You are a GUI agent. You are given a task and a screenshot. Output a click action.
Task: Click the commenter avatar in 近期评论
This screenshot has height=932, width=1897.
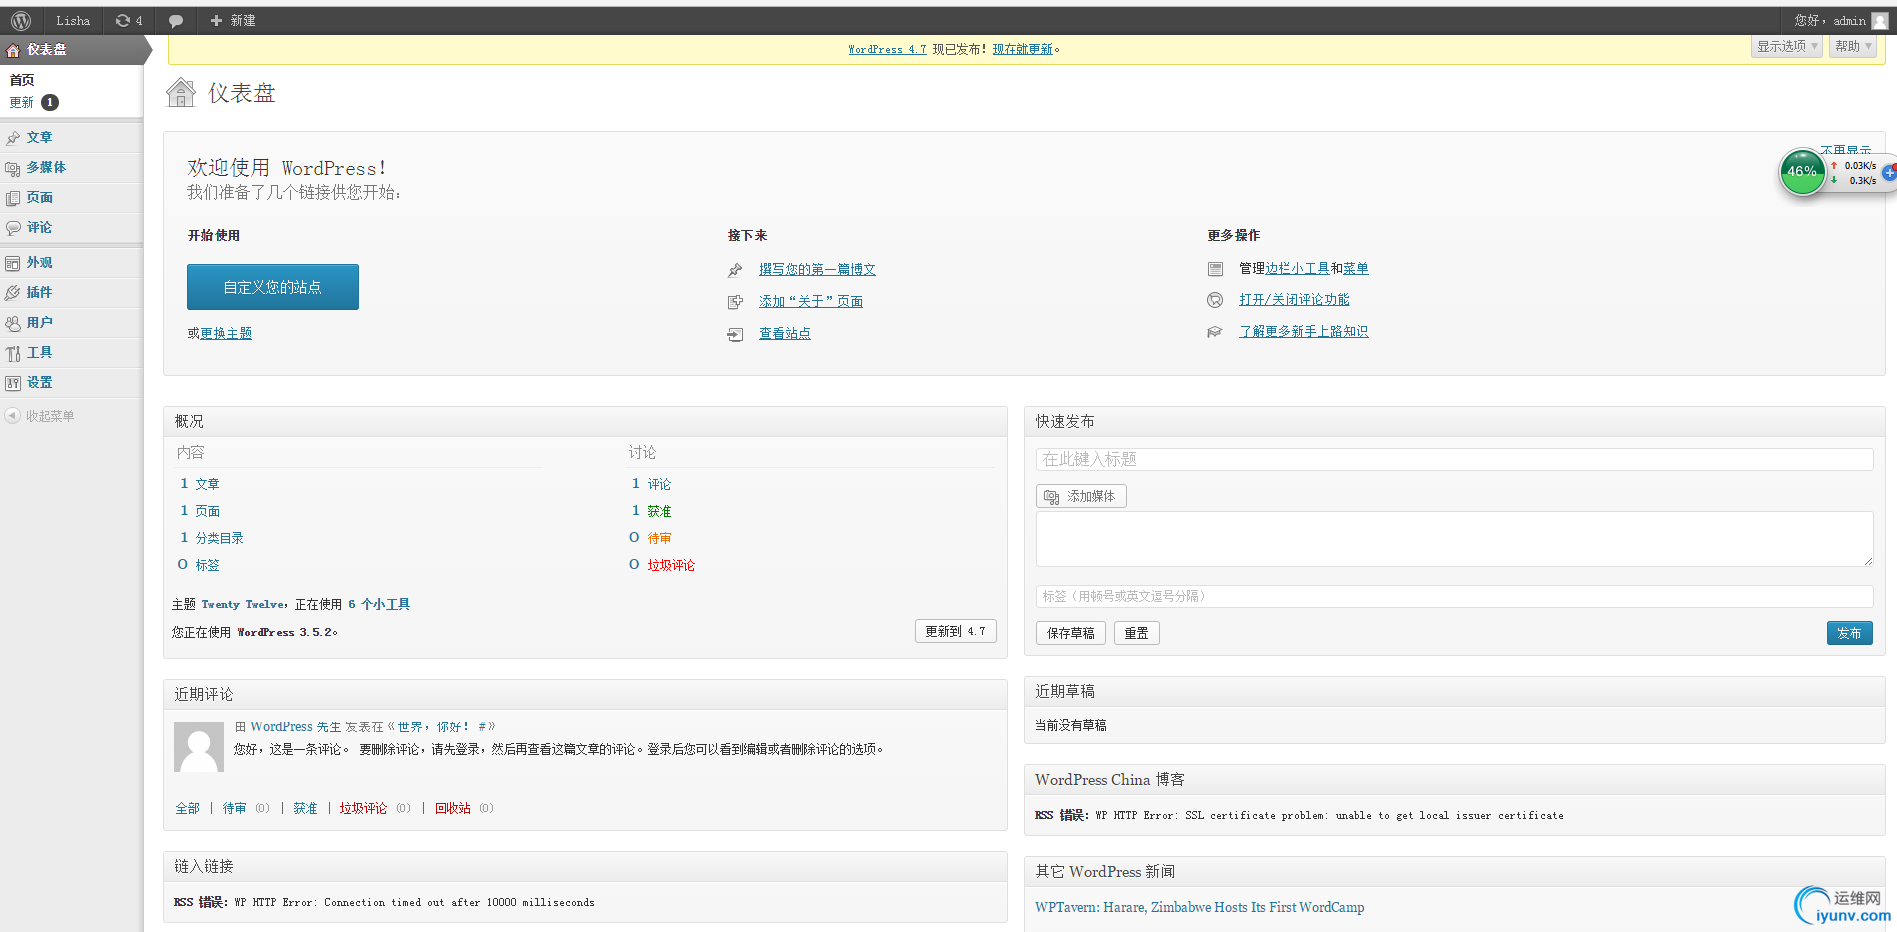click(199, 747)
